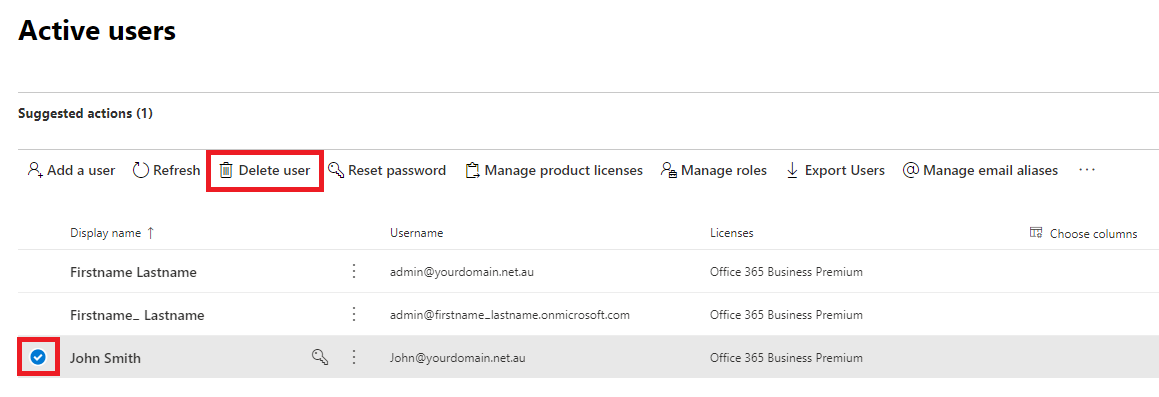Click the Manage product licenses clipboard icon

(x=472, y=170)
